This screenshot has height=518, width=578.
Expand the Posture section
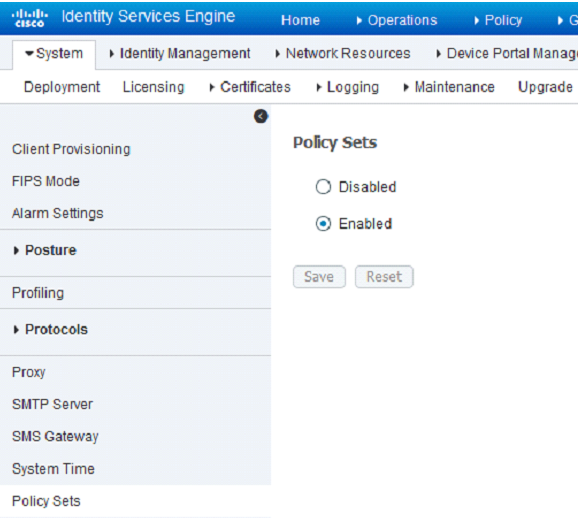[45, 250]
